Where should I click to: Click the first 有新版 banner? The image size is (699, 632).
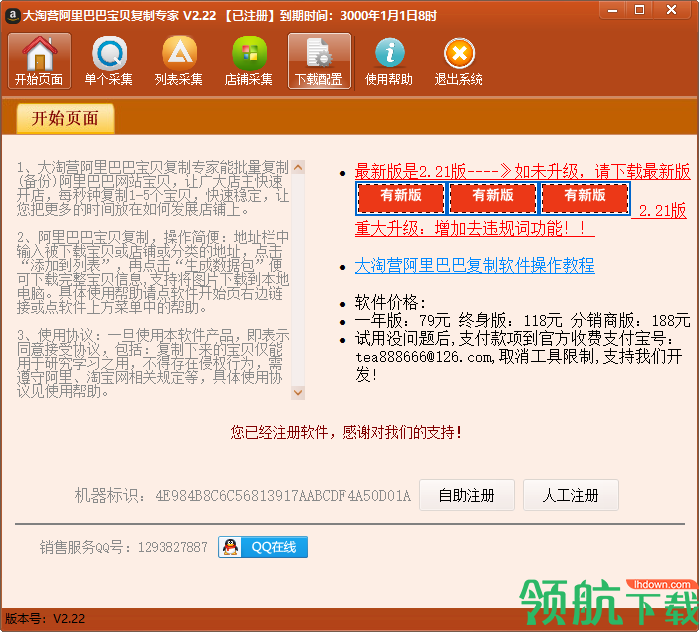400,197
